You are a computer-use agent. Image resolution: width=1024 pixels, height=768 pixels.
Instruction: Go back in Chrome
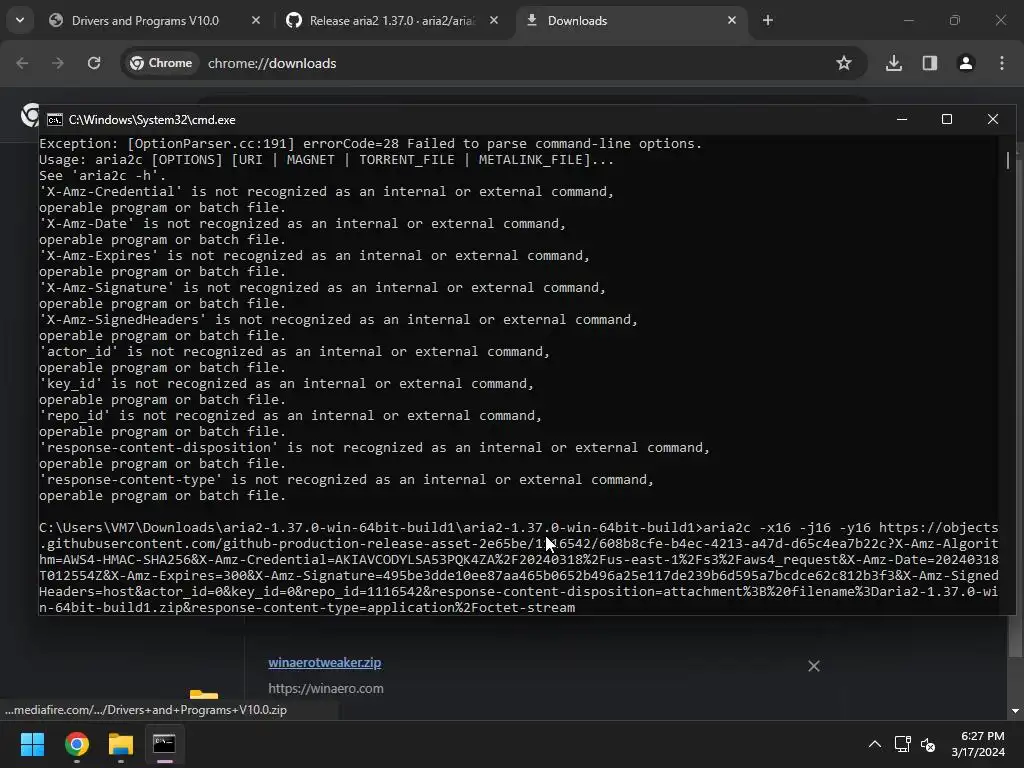pyautogui.click(x=22, y=63)
